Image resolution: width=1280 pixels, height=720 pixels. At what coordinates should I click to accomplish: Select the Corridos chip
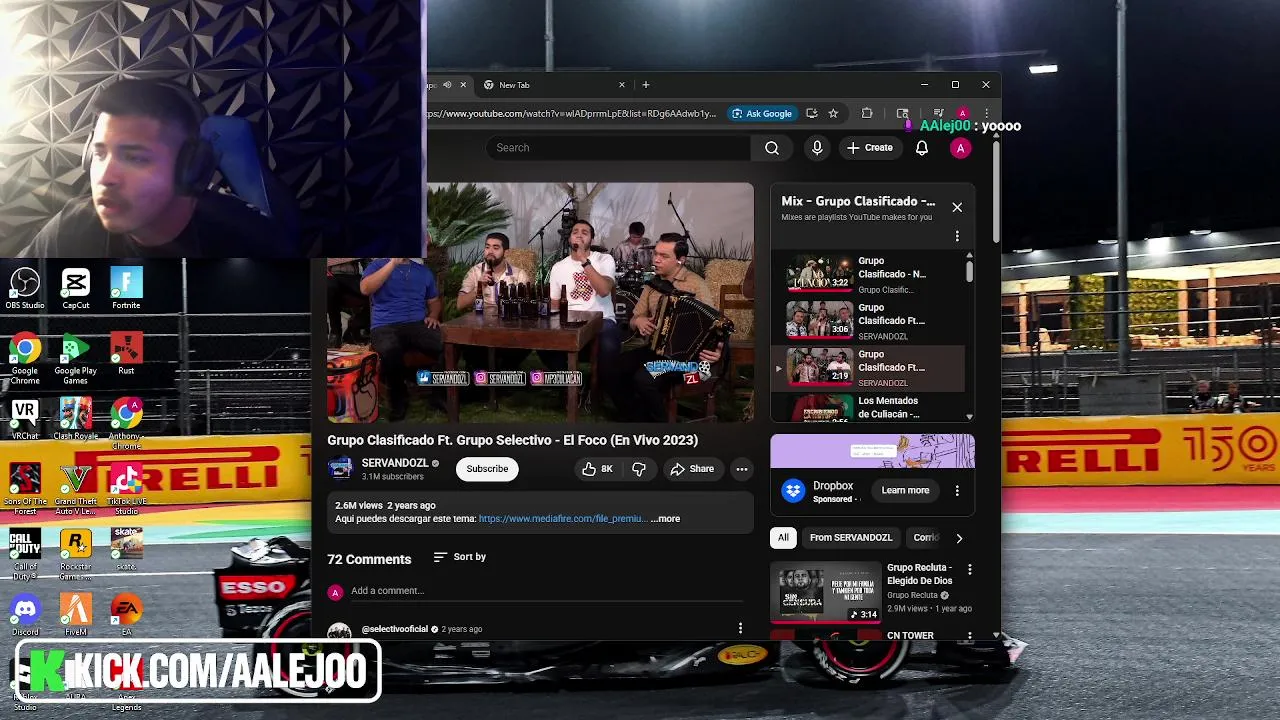[926, 538]
